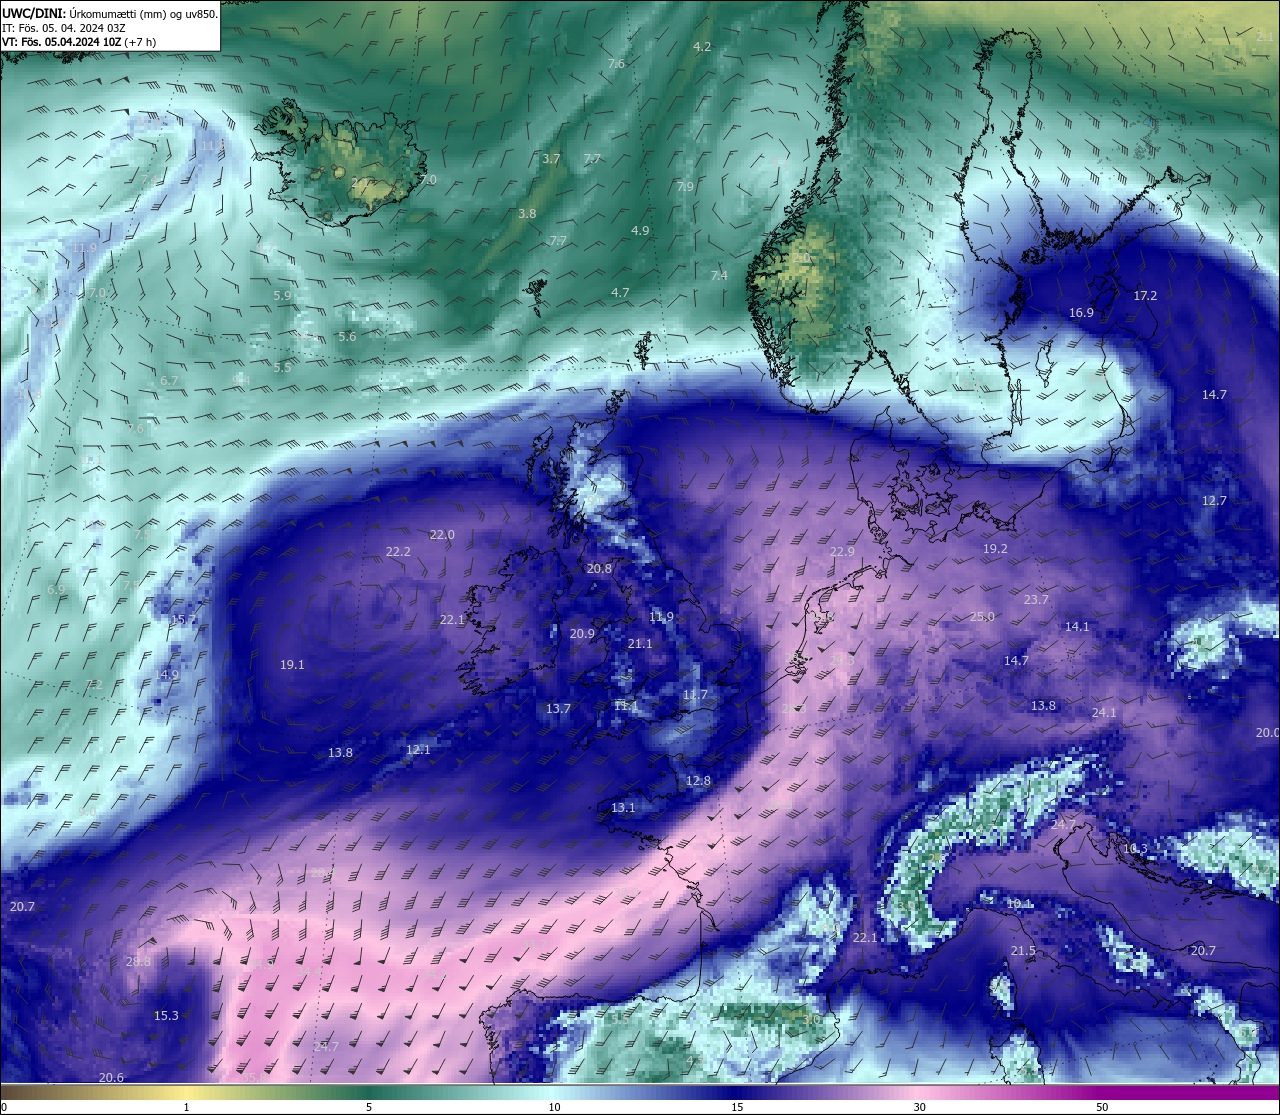Click the 5.9 value south of Iceland
The height and width of the screenshot is (1115, 1280).
[x=282, y=296]
